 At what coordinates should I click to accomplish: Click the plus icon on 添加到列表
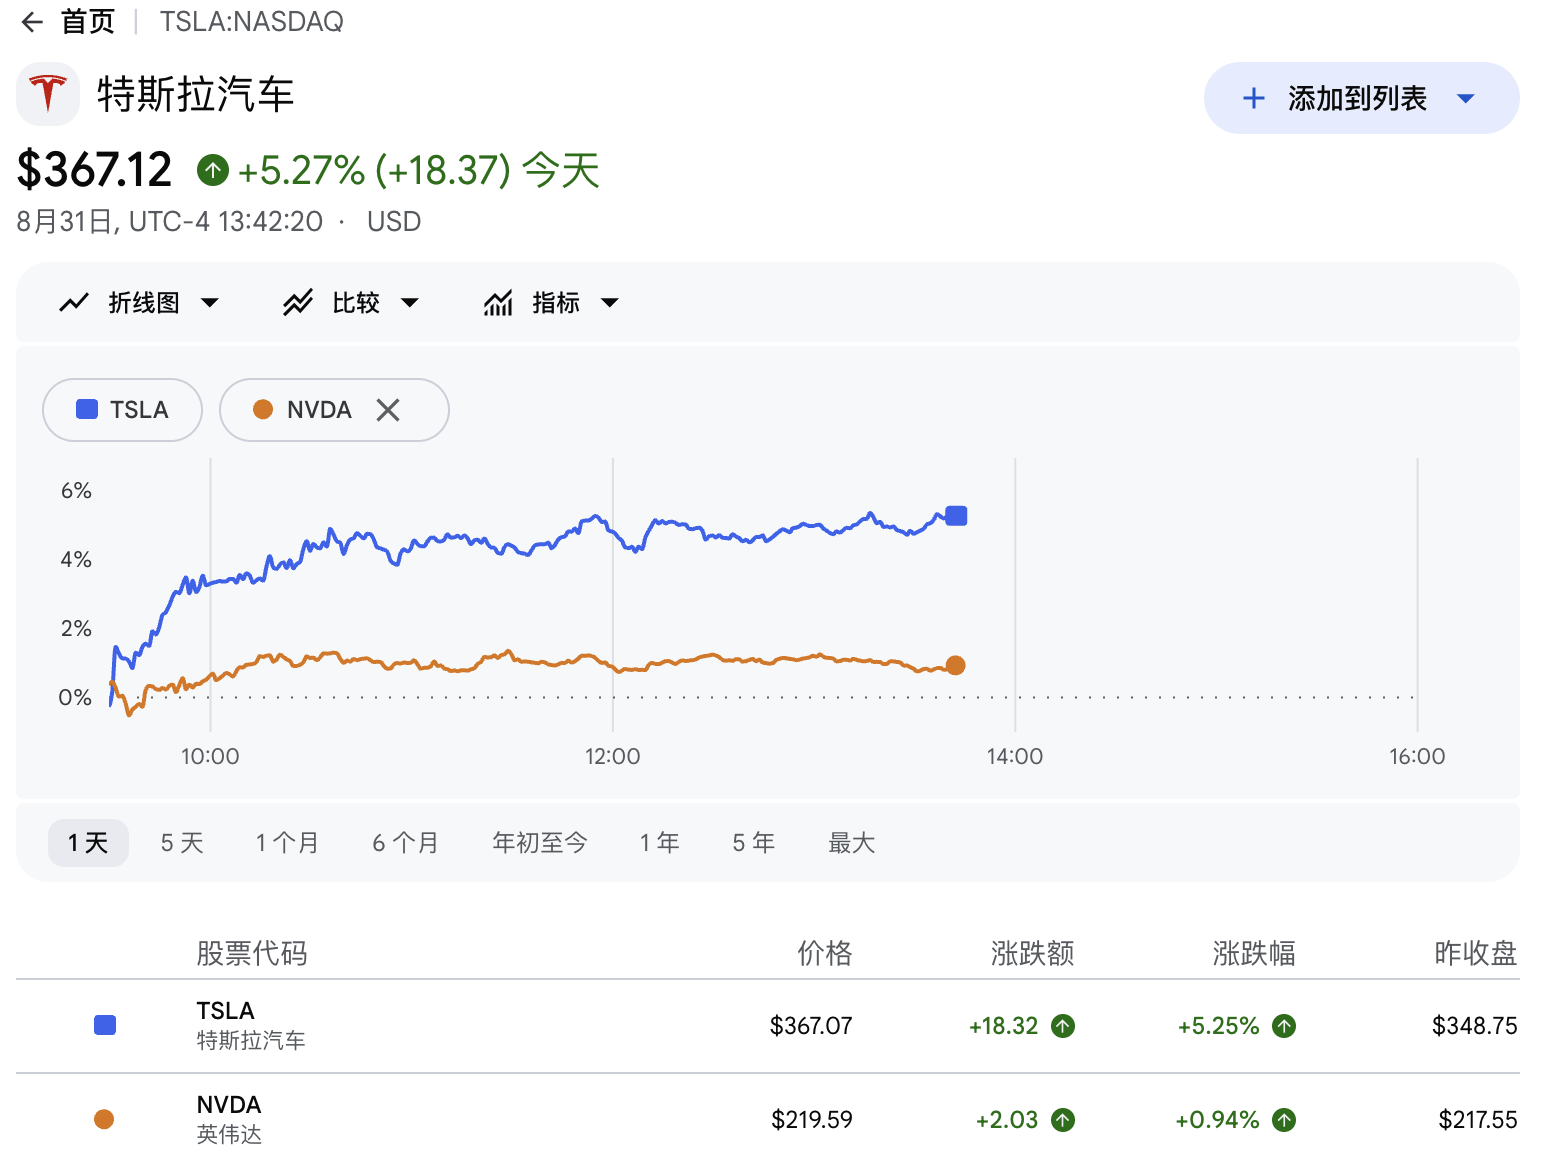point(1253,98)
